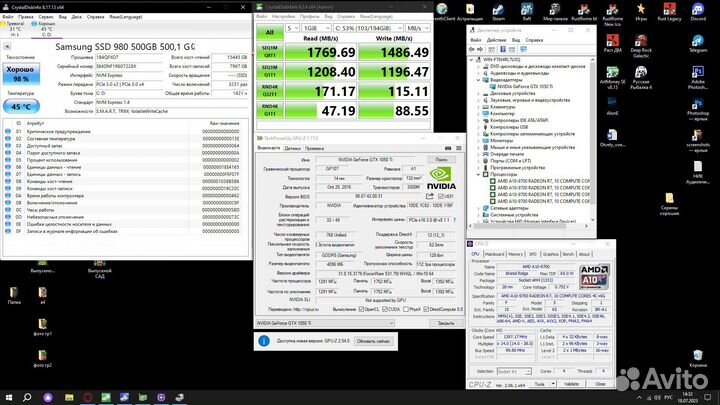Open the Steam desktop shortcut
Image resolution: width=720 pixels, height=405 pixels.
[x=498, y=12]
